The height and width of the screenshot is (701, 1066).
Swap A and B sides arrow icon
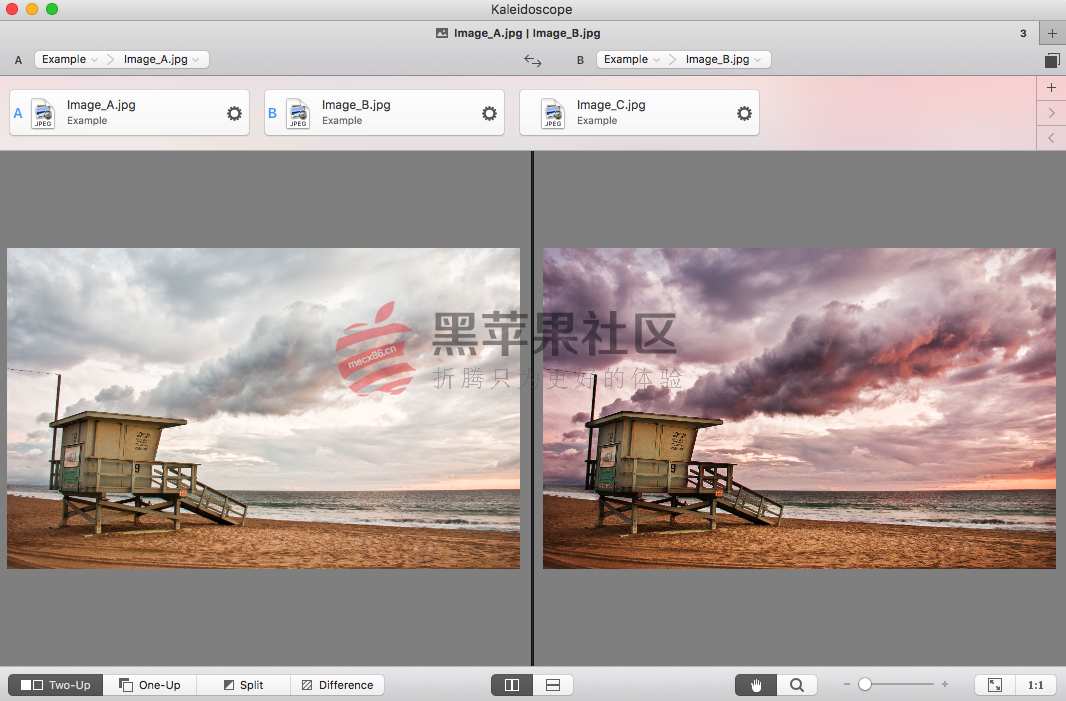pos(532,61)
